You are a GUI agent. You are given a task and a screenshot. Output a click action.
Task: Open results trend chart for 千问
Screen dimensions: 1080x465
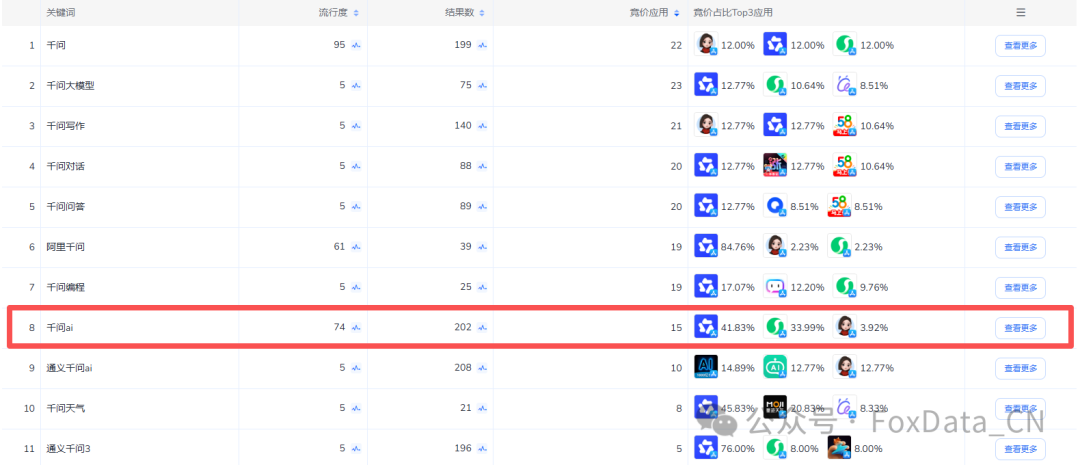[482, 45]
